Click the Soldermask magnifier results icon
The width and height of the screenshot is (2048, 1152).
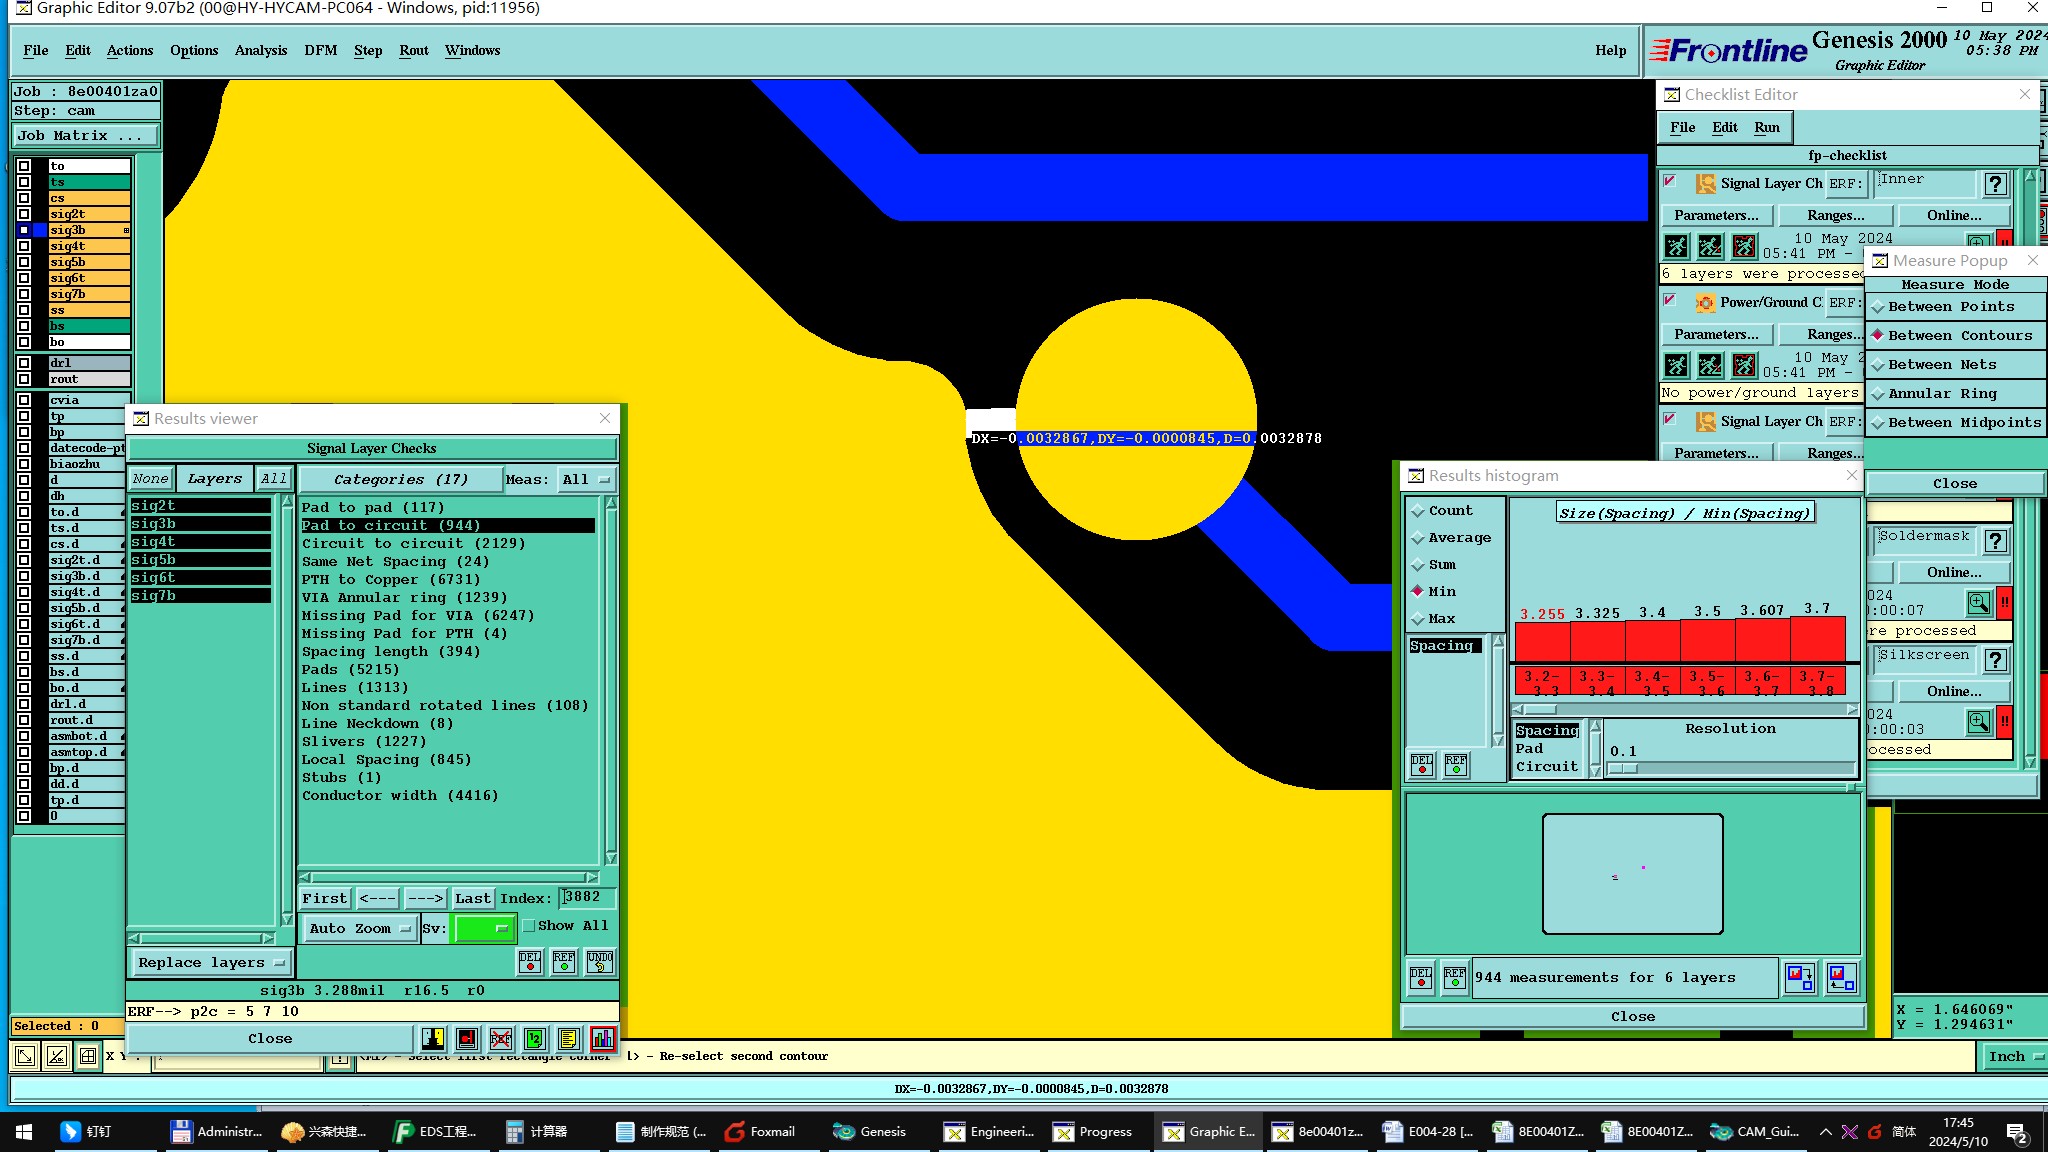(x=1978, y=603)
